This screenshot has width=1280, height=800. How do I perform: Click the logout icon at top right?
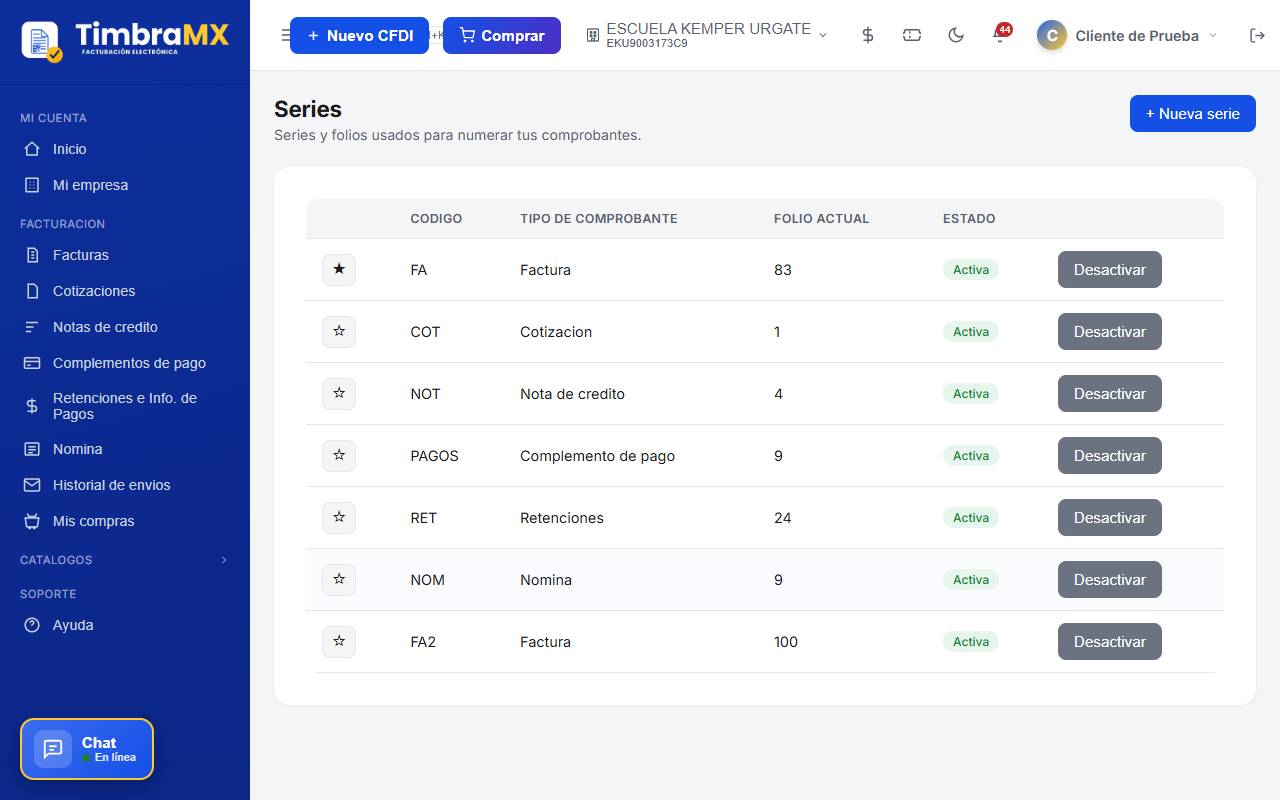(x=1257, y=35)
